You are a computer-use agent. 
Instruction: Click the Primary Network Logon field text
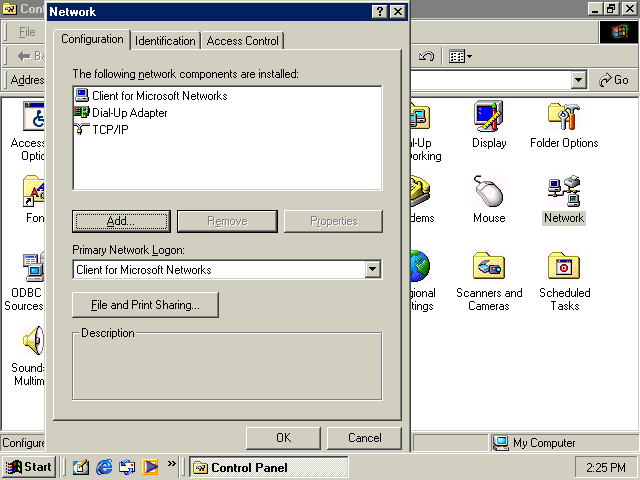tap(144, 270)
